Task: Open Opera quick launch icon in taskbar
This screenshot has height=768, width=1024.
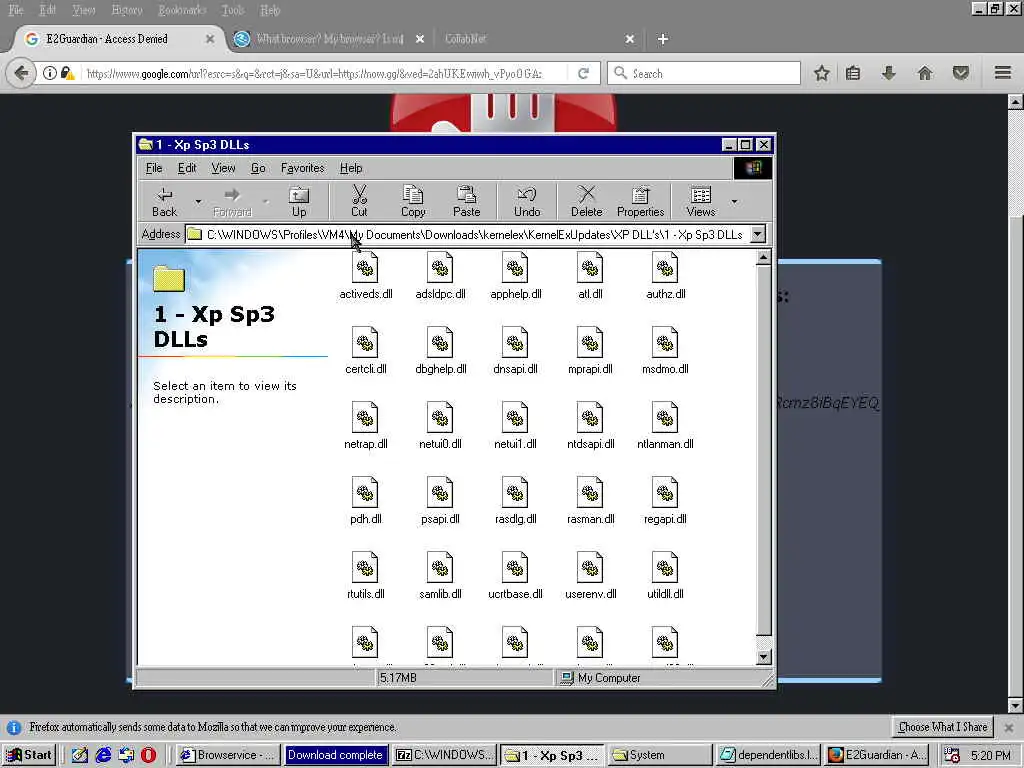Action: tap(148, 755)
